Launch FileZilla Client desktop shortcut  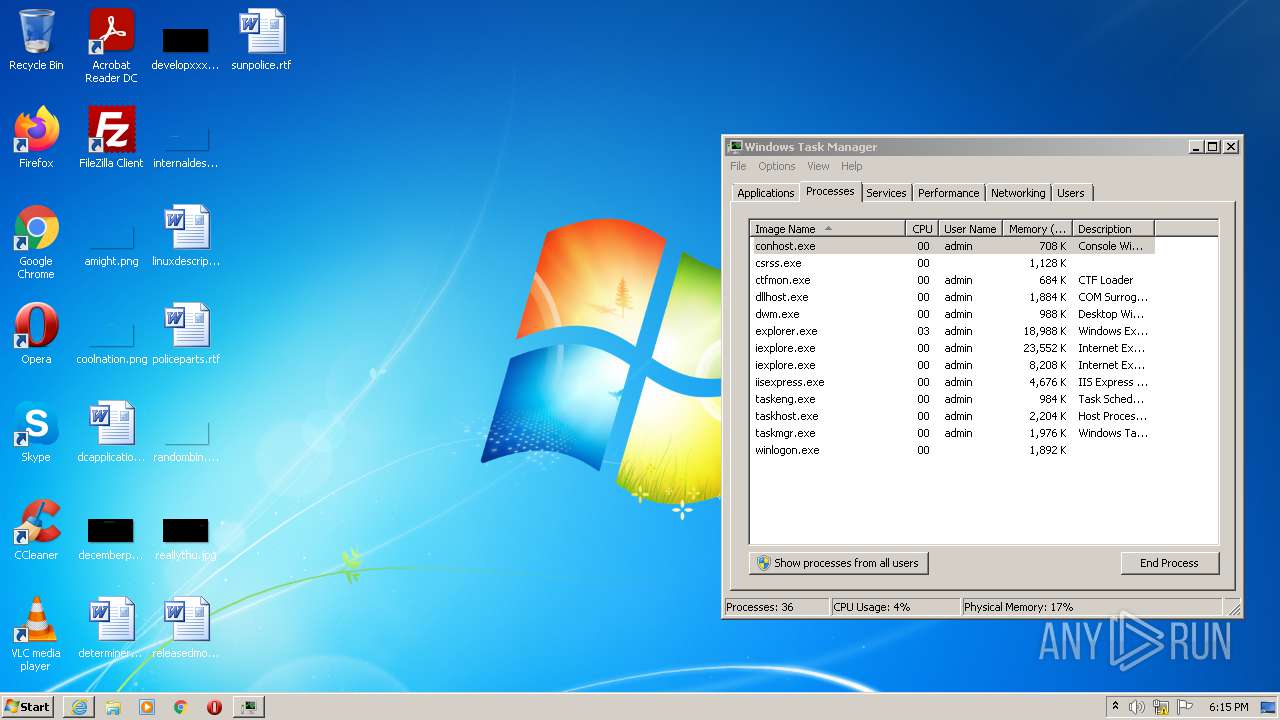coord(111,138)
